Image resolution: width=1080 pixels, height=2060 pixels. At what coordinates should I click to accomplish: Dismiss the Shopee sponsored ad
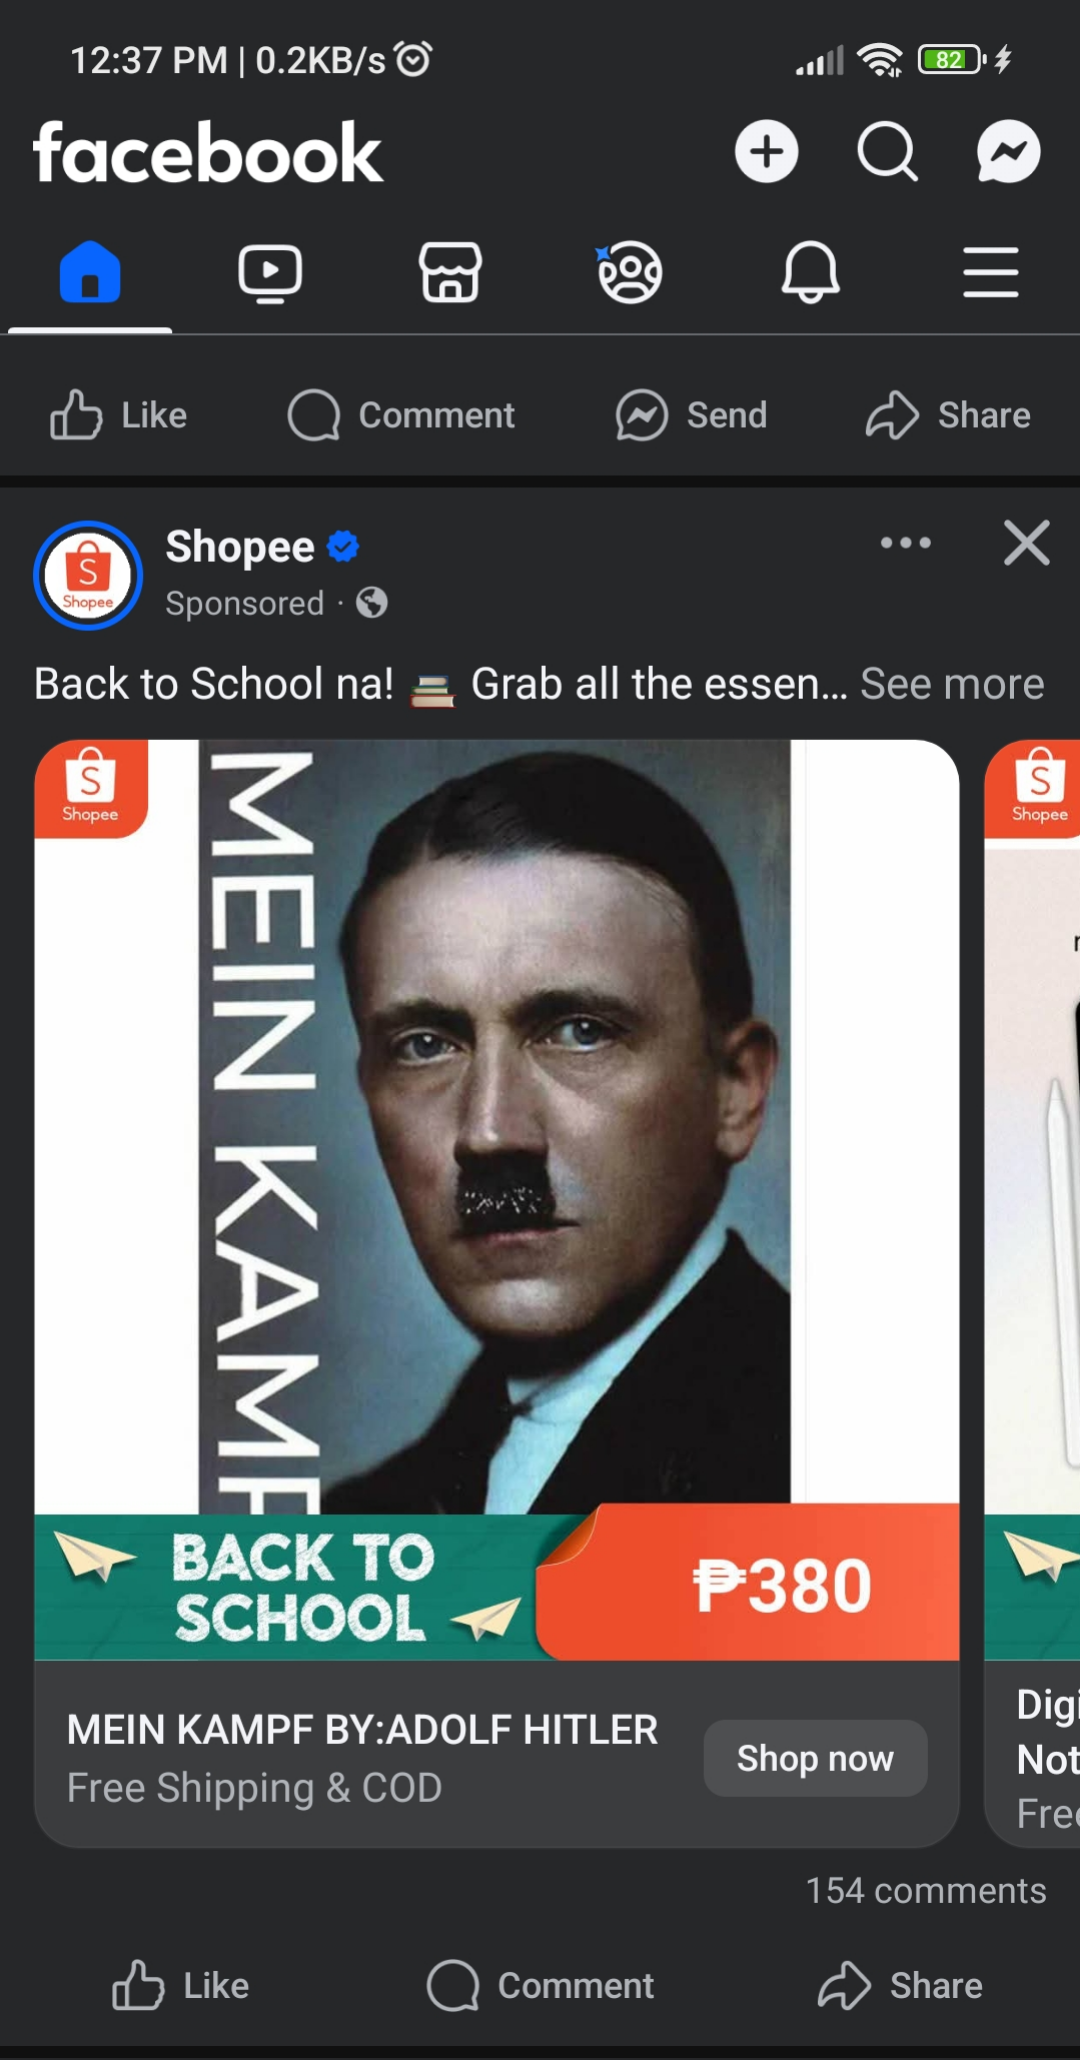coord(1026,543)
